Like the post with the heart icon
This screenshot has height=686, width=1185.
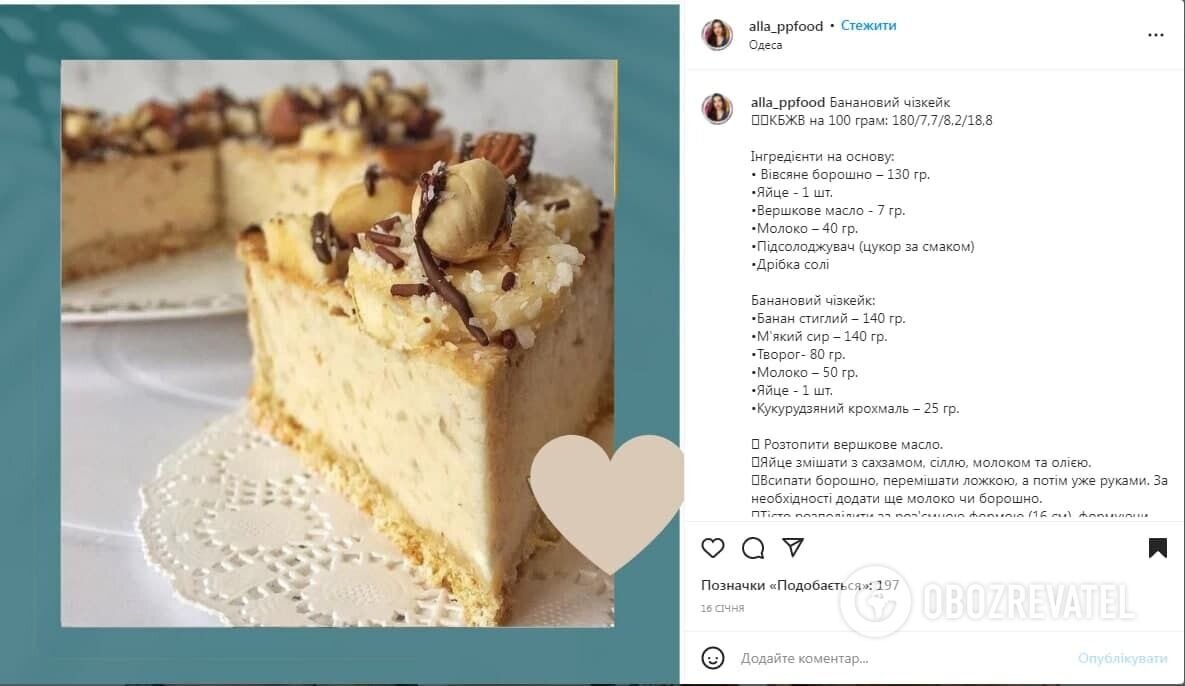pos(713,548)
